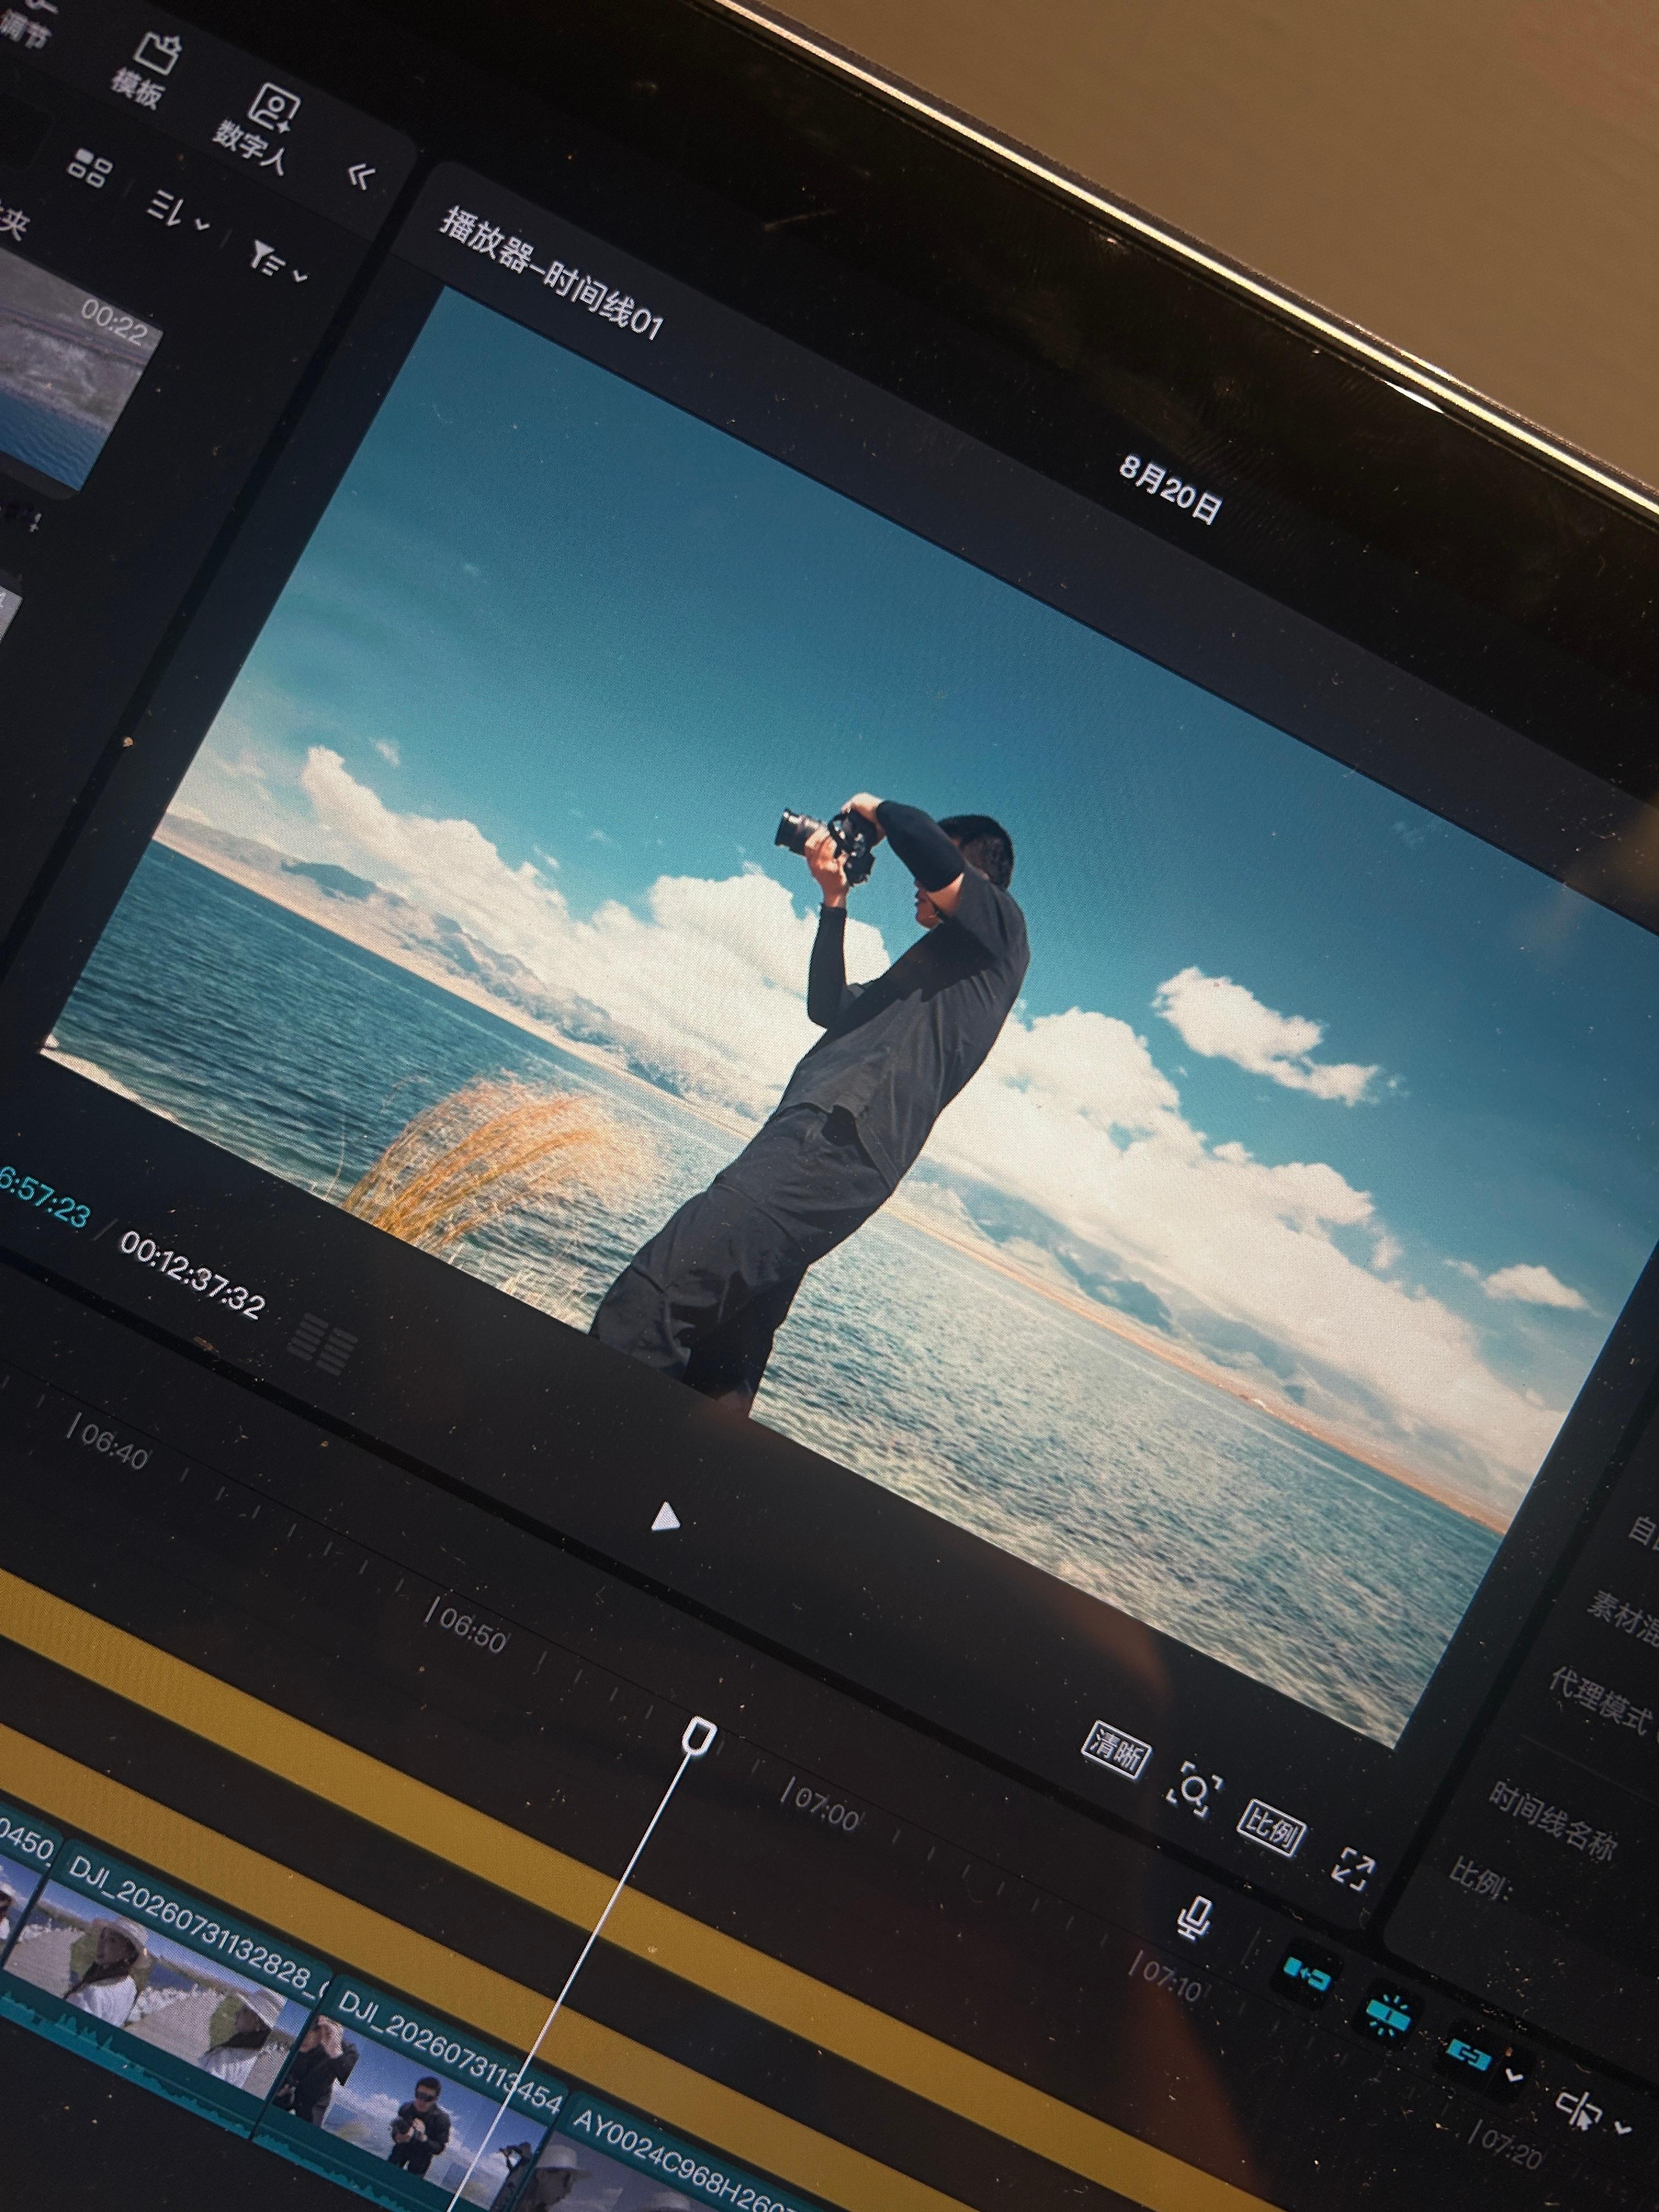Click the 播放器-时间线01 player title
Screen dimensions: 1659x2212
coord(552,273)
